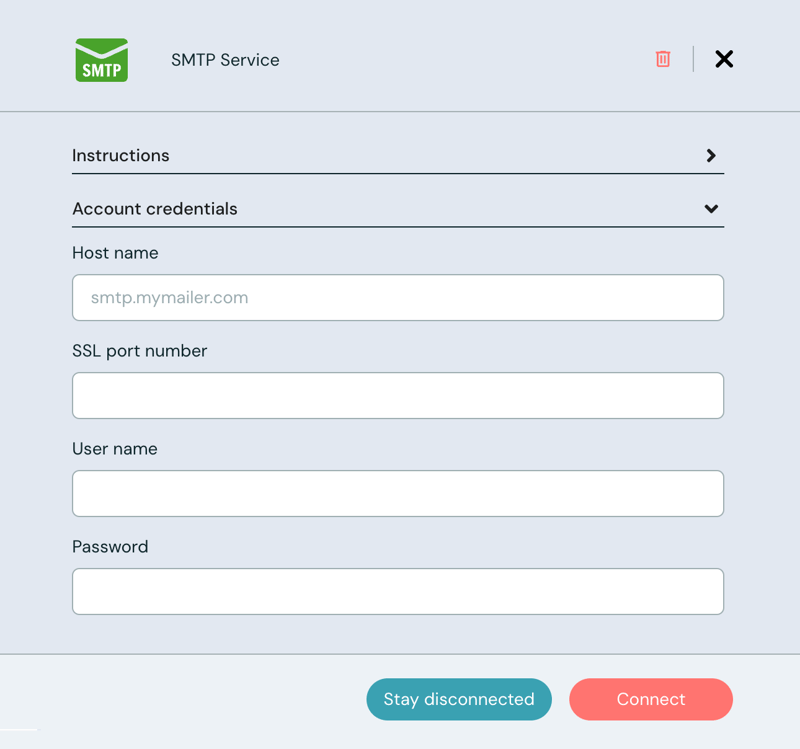Click into the SSL port number field

click(398, 396)
